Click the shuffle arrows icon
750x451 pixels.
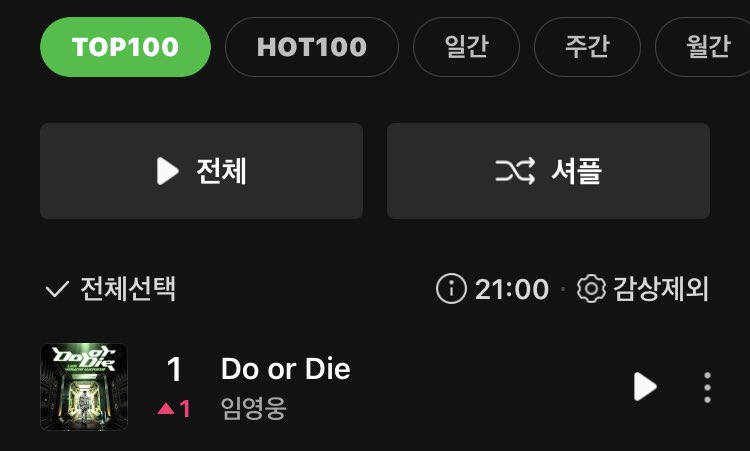coord(515,171)
